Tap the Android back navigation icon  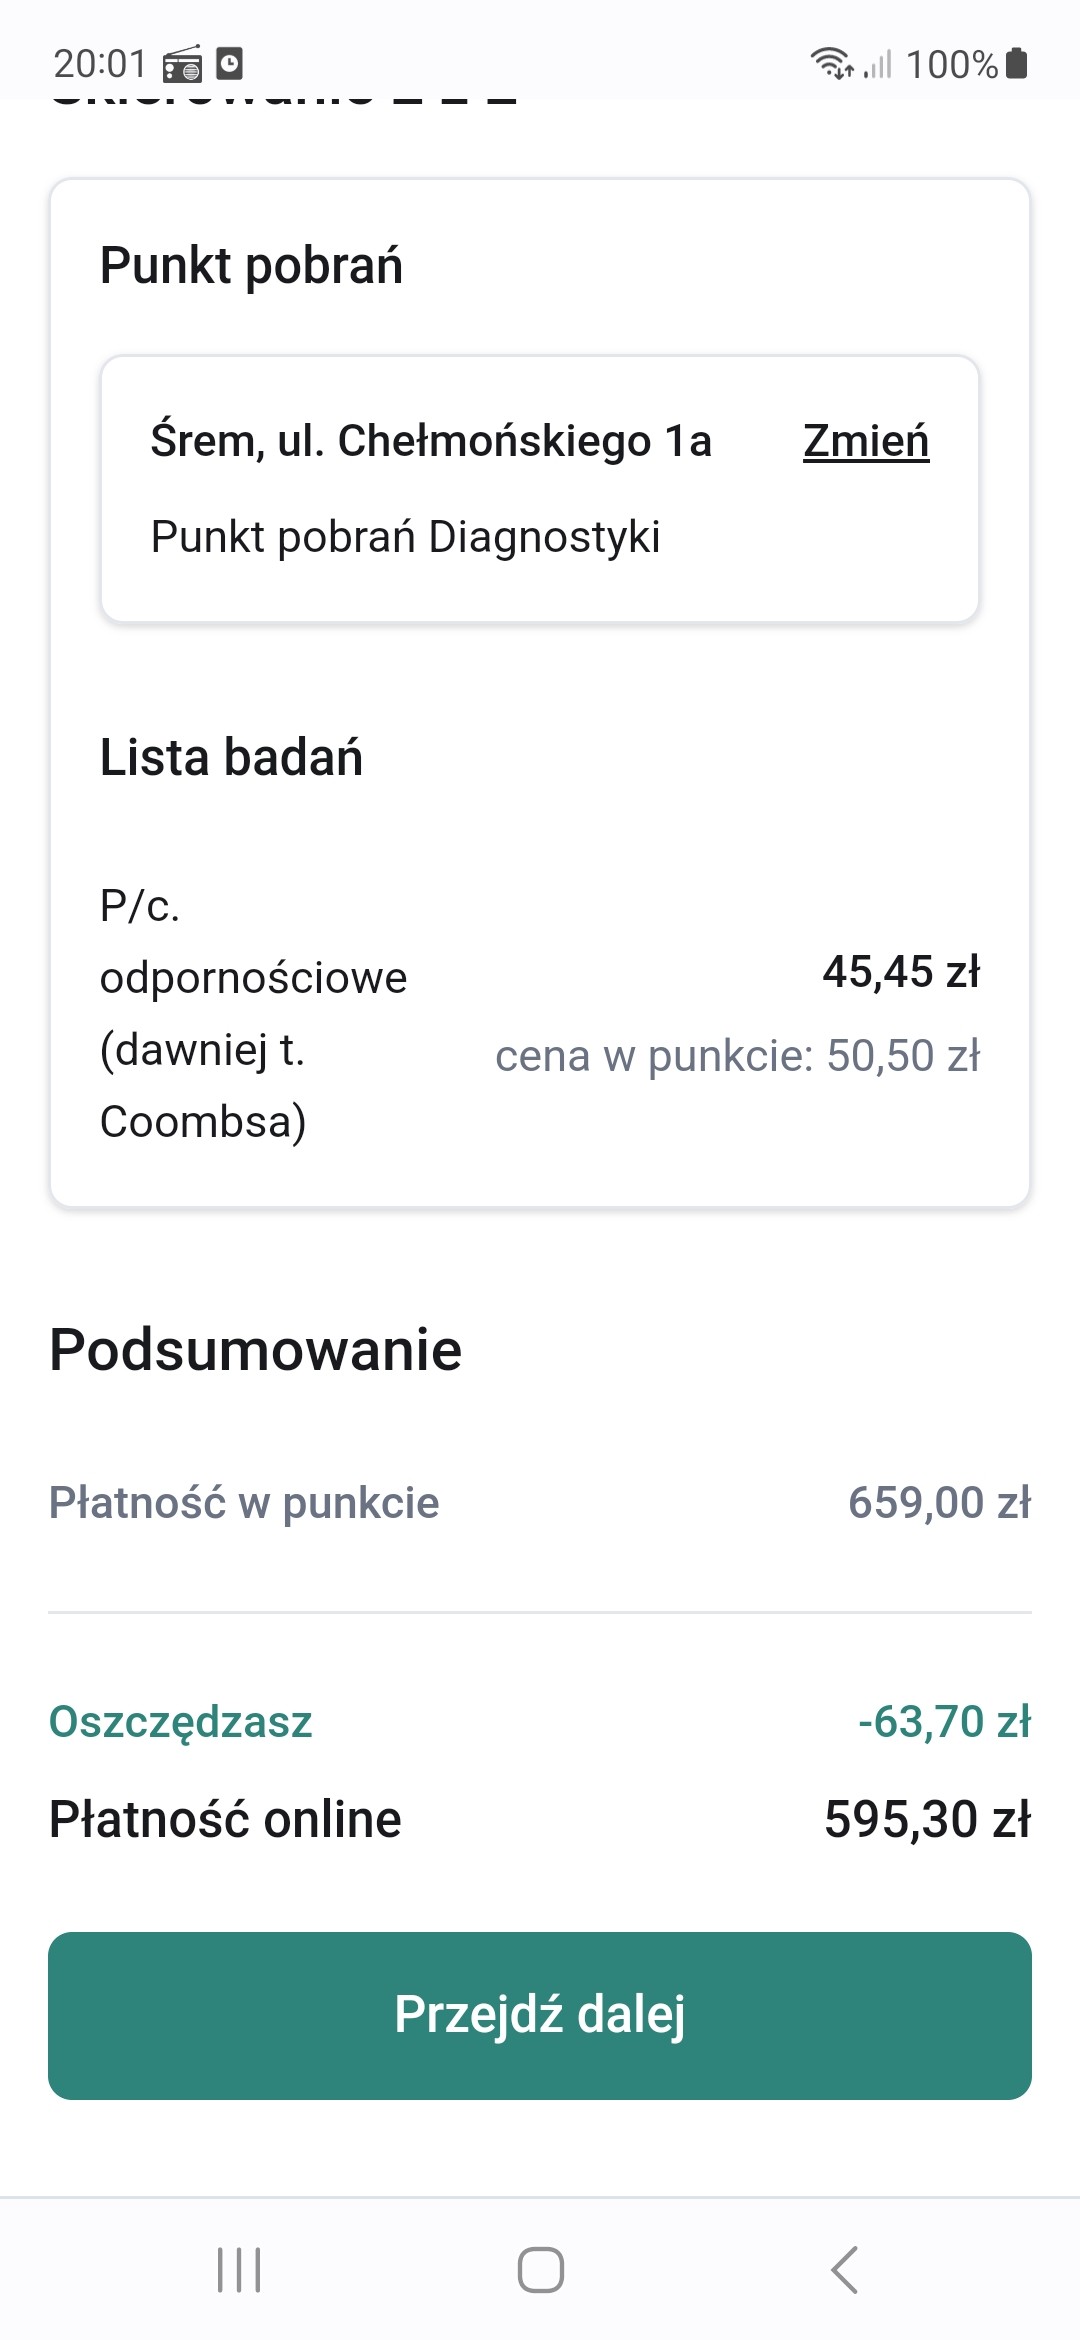coord(845,2269)
